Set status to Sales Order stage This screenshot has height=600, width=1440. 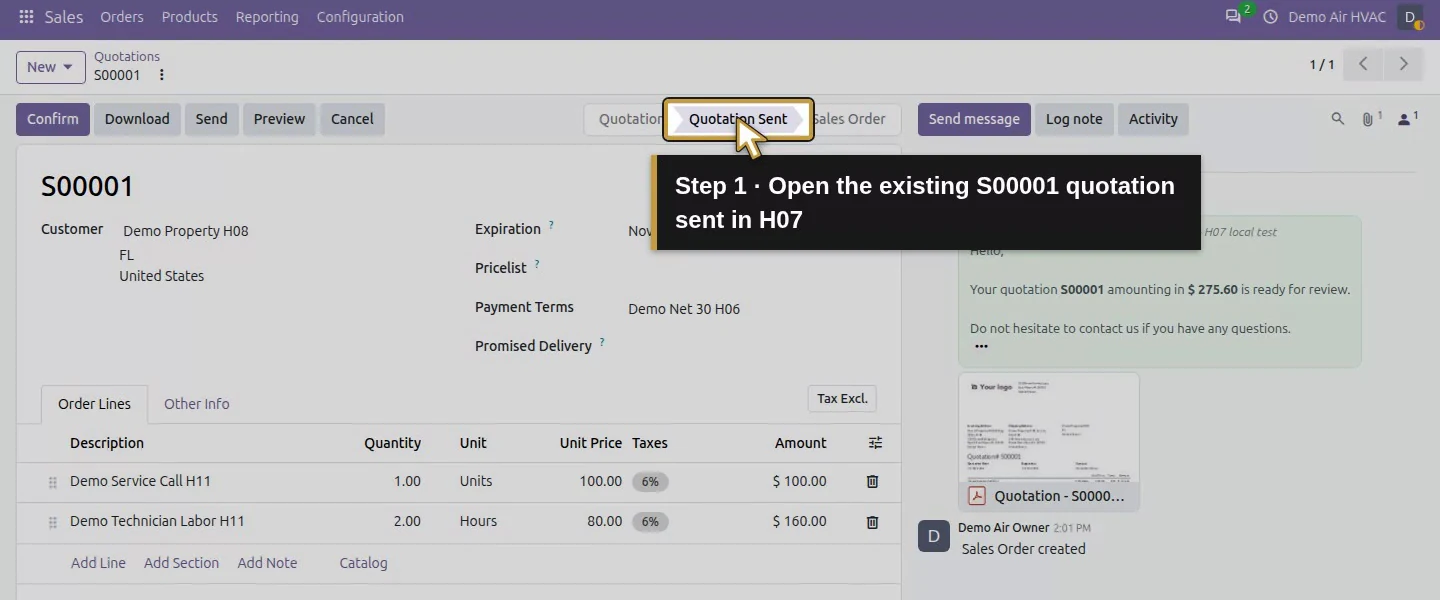(852, 119)
